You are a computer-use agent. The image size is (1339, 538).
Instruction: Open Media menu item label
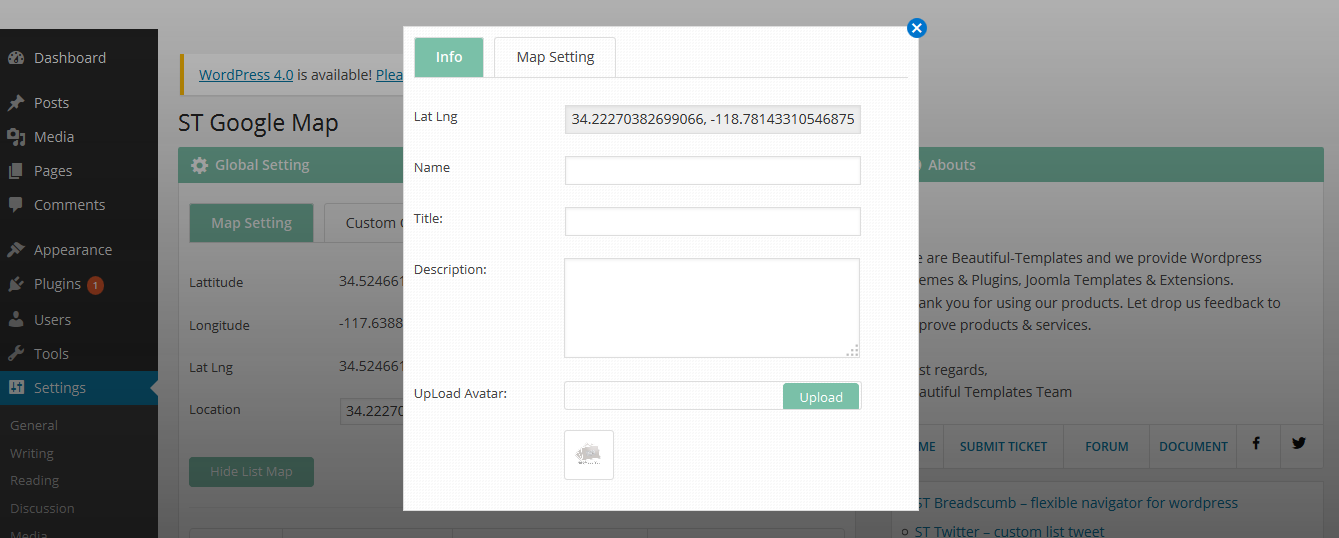[x=54, y=137]
